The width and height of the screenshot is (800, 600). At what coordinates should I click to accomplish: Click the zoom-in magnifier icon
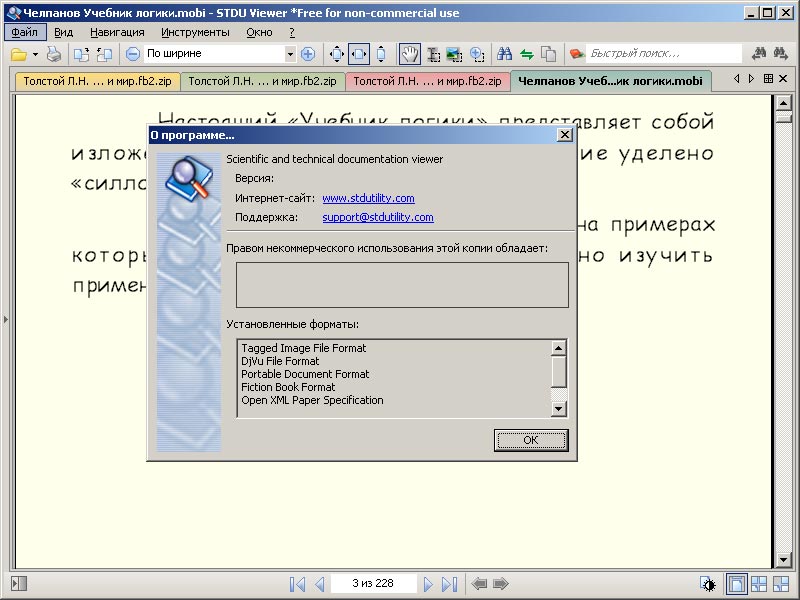[474, 52]
